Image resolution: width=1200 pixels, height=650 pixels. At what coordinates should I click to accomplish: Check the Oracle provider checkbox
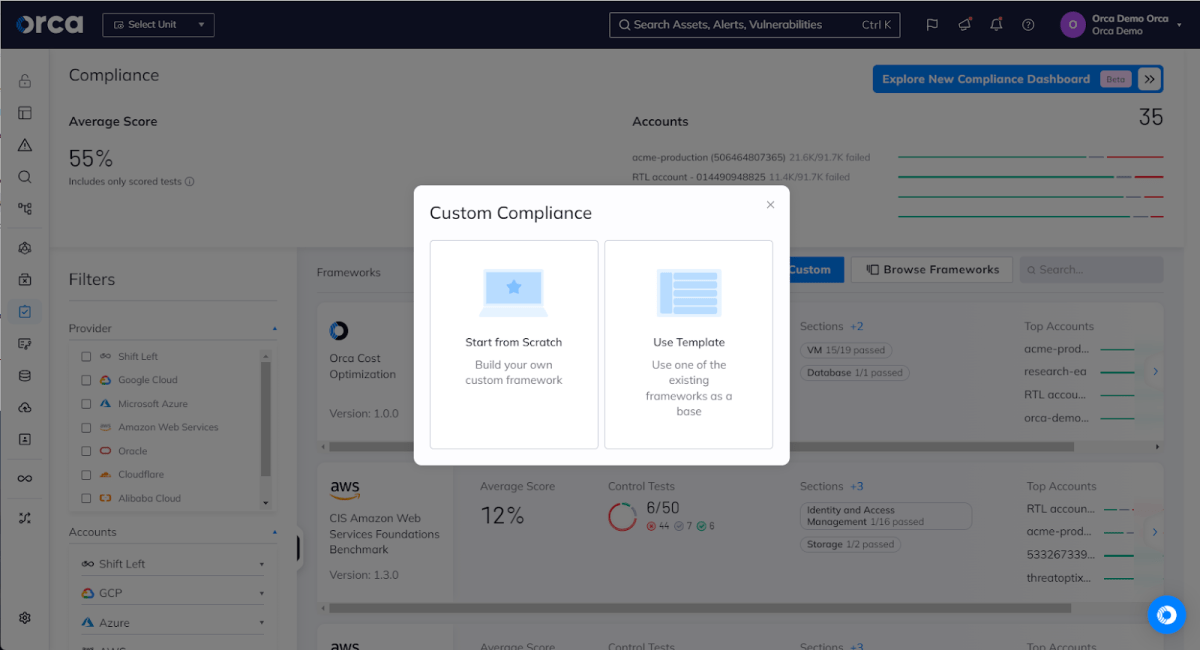pyautogui.click(x=86, y=451)
